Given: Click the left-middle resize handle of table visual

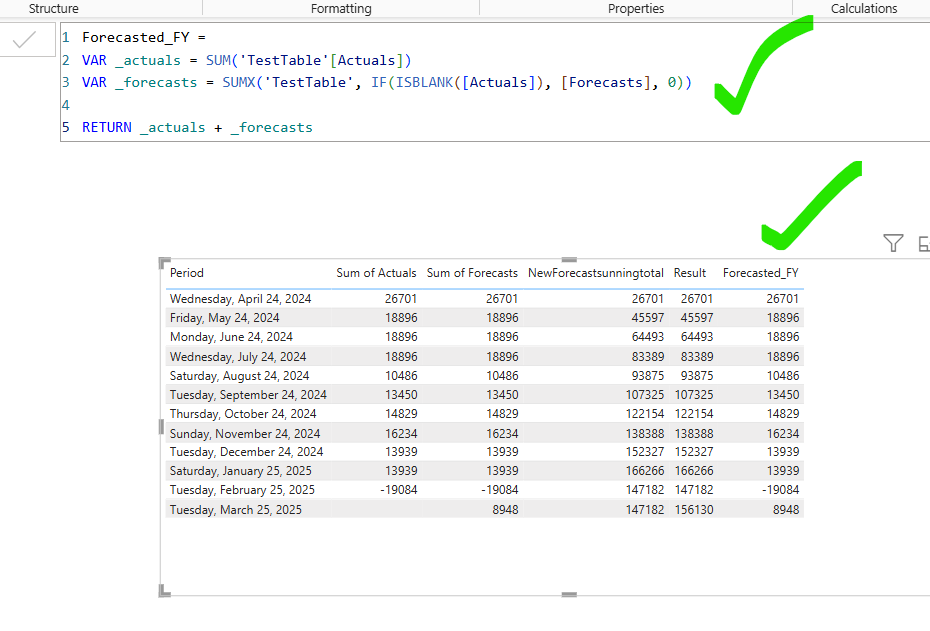Looking at the screenshot, I should tap(161, 427).
